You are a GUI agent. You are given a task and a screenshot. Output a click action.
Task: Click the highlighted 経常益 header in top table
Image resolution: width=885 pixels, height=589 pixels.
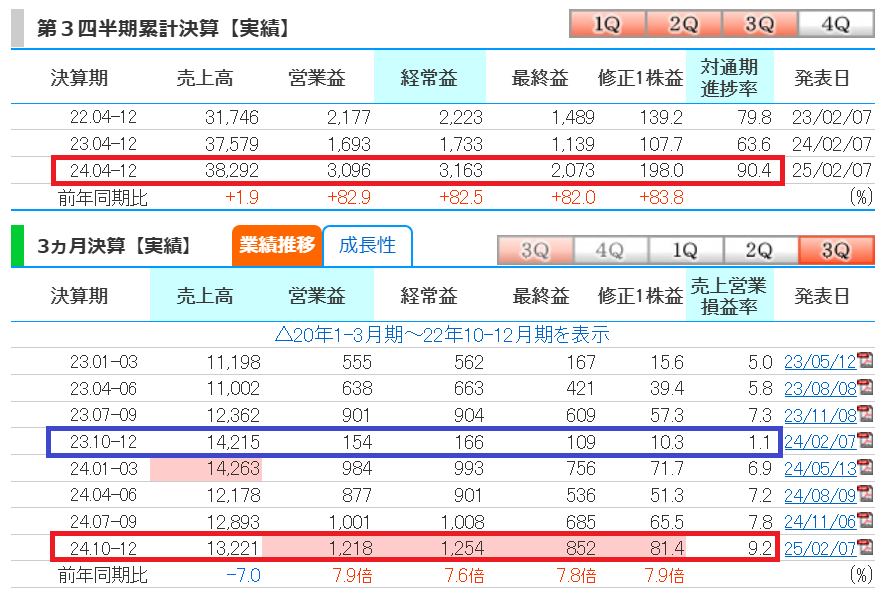click(430, 77)
